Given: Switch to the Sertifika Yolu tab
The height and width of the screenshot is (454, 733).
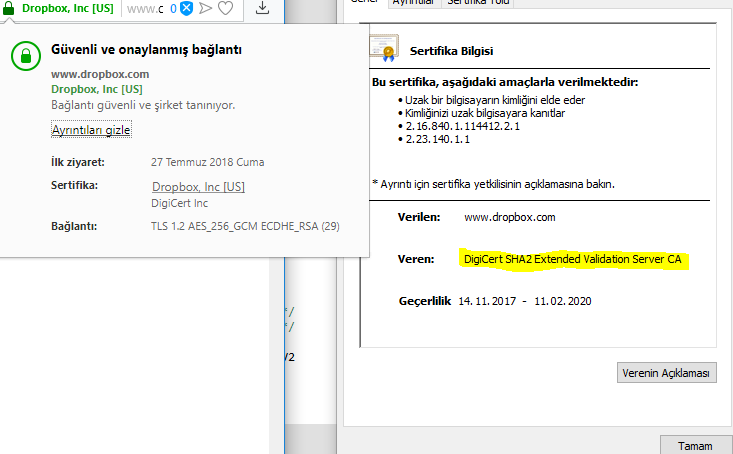Looking at the screenshot, I should (x=478, y=2).
